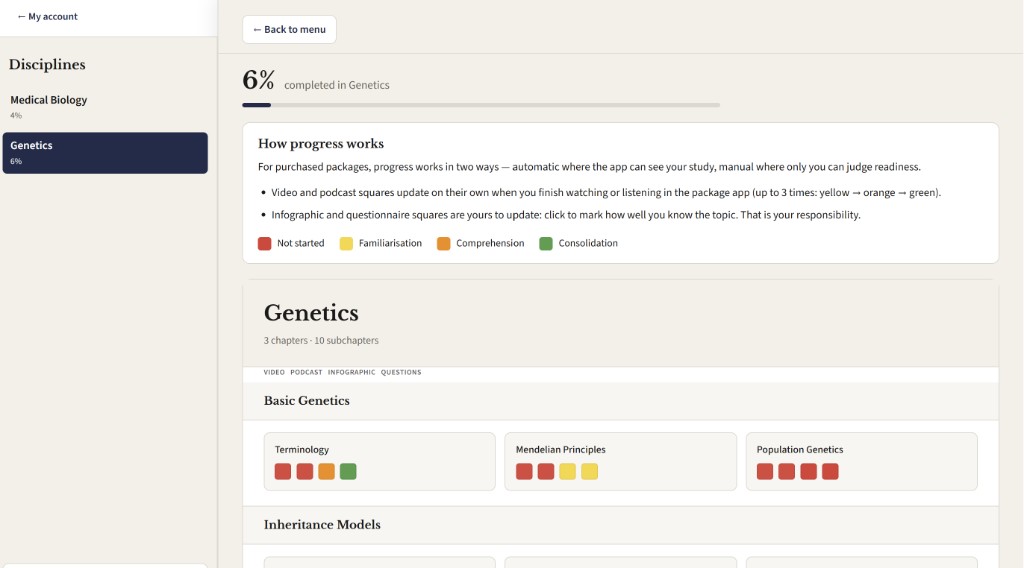This screenshot has height=568, width=1024.
Task: Click the VIDEO column label
Action: click(274, 372)
